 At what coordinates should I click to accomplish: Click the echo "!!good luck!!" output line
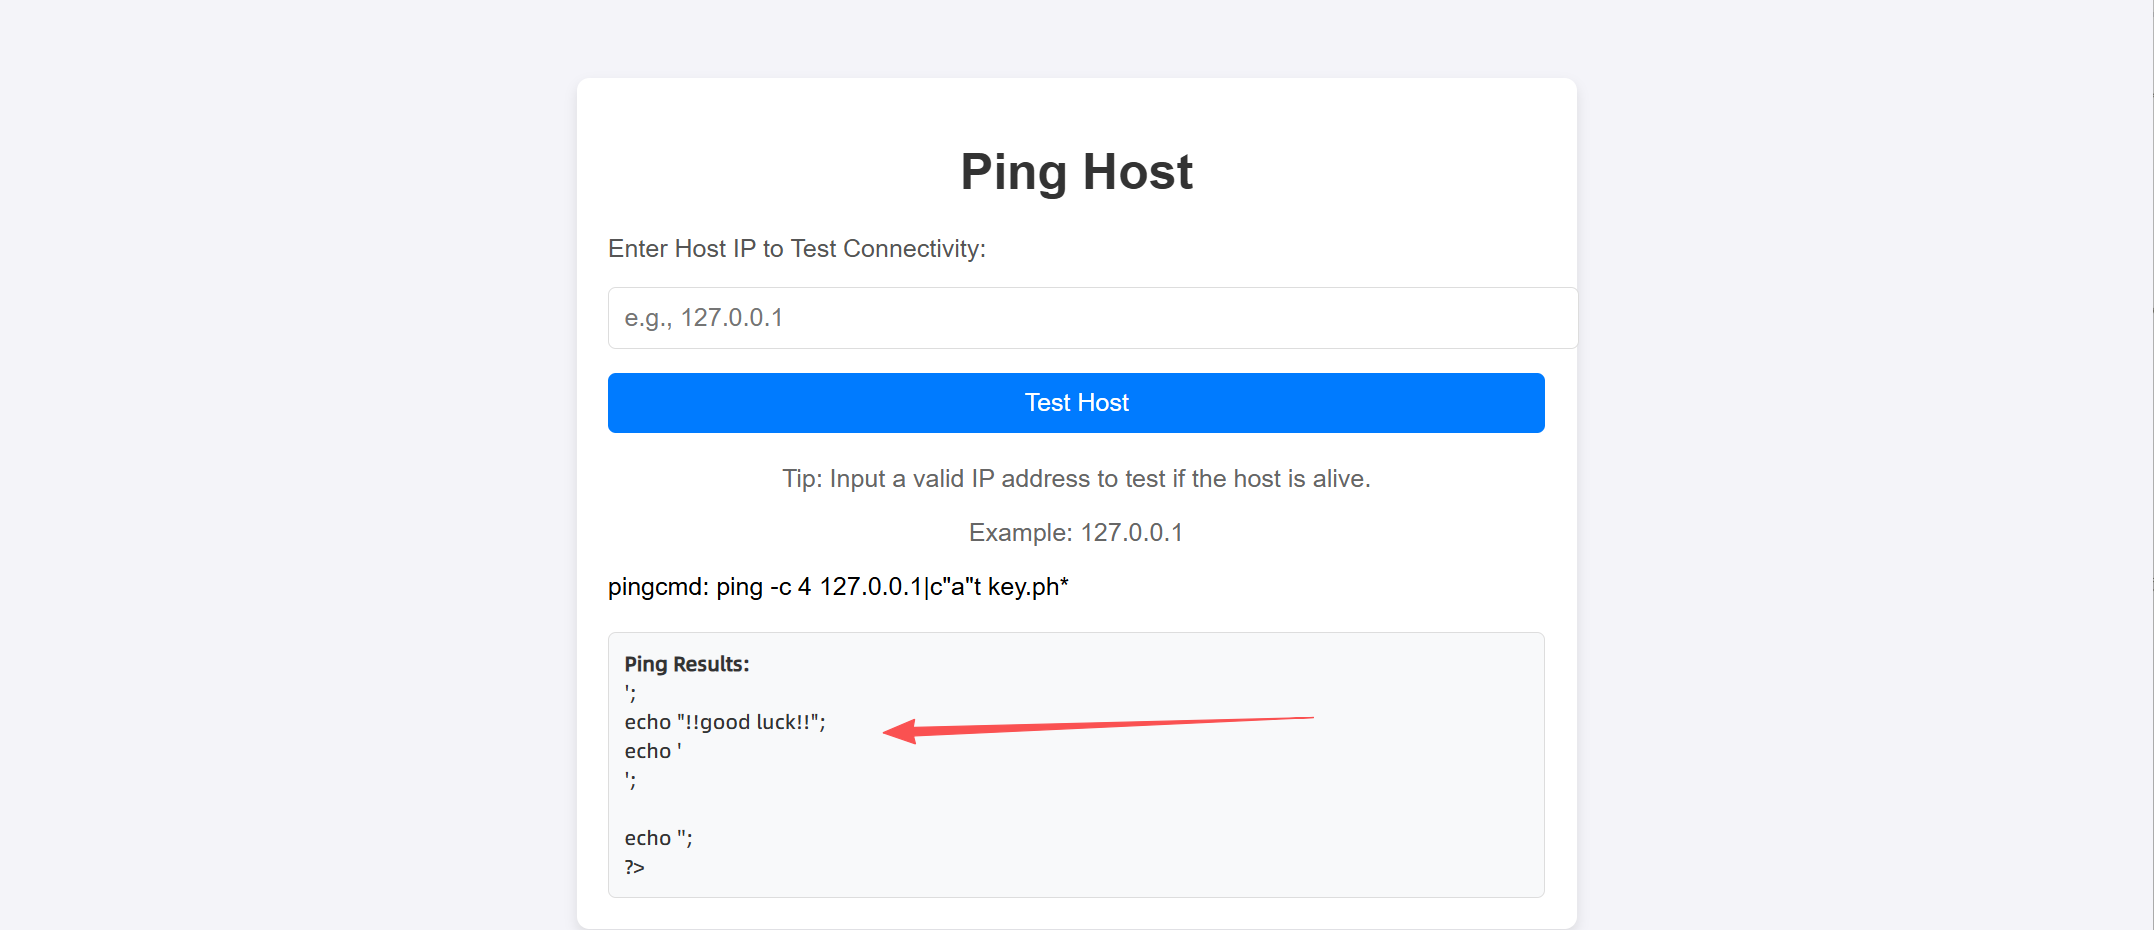pos(725,722)
